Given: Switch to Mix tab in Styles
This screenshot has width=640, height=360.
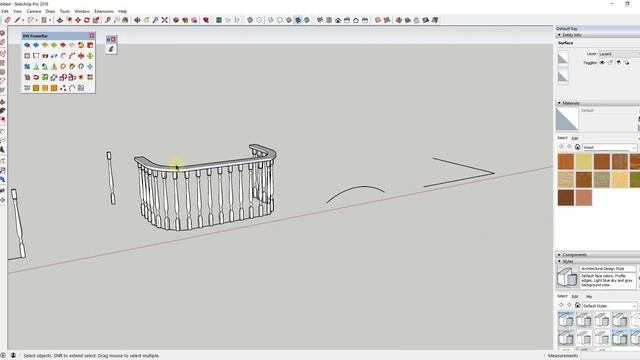Looking at the screenshot, I should click(589, 297).
